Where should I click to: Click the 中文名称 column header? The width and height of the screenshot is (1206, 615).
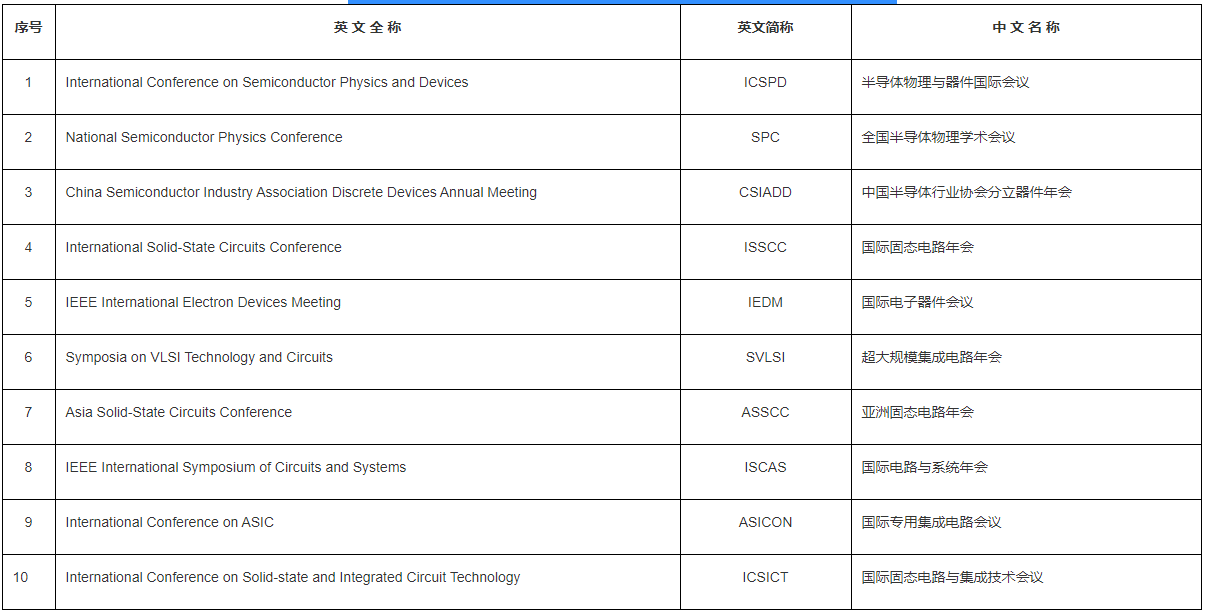coord(1026,28)
